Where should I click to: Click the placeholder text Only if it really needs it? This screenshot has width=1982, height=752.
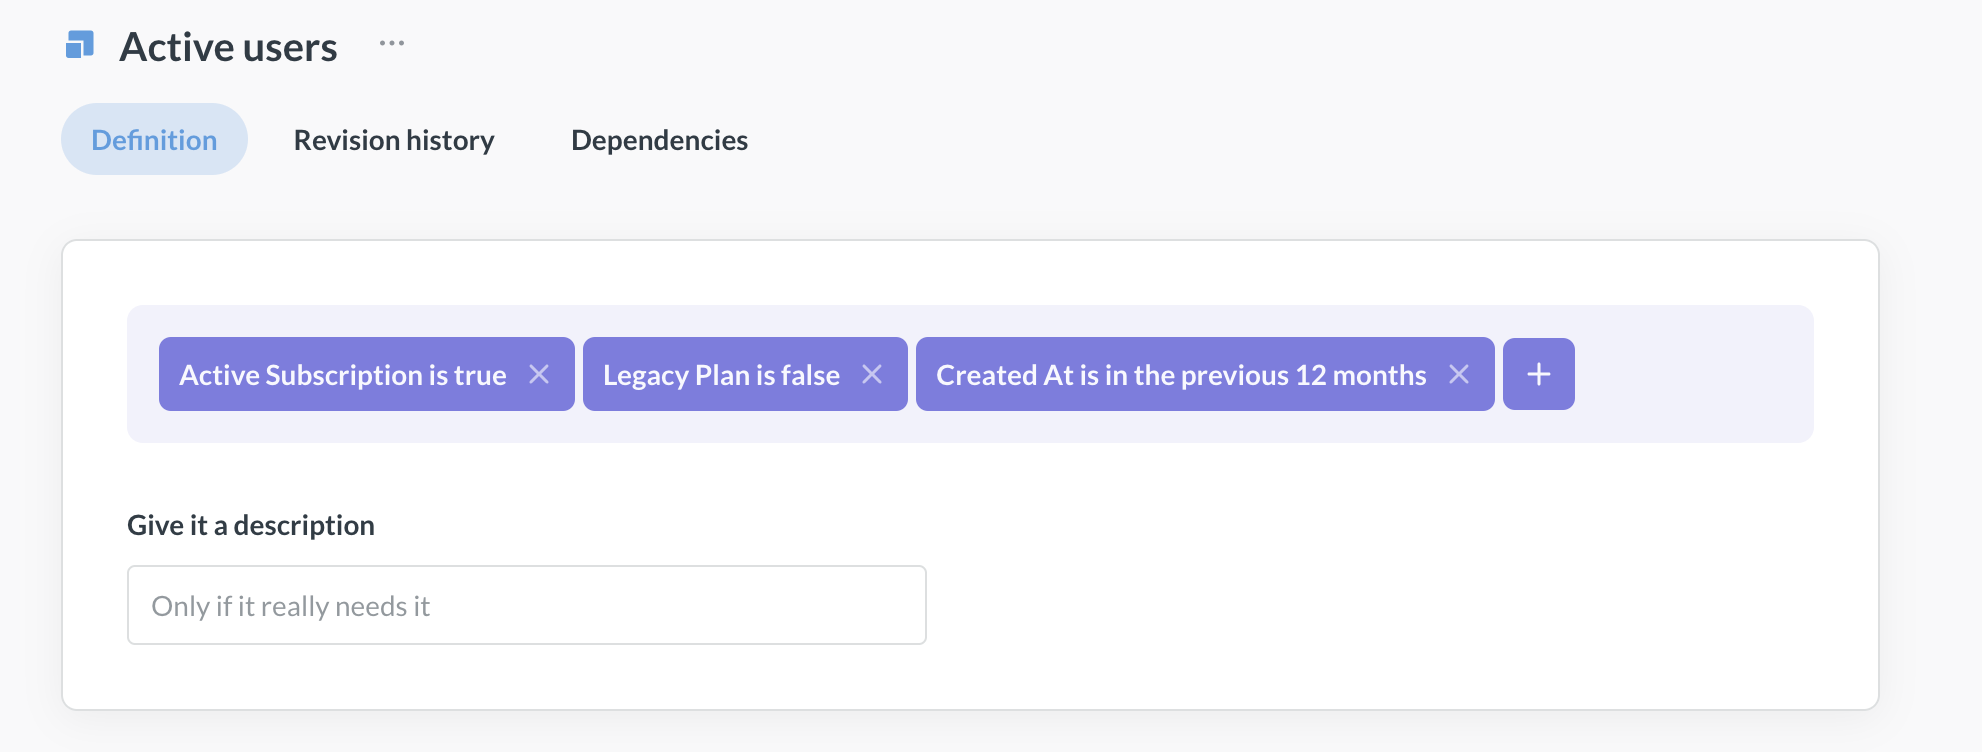click(x=290, y=605)
